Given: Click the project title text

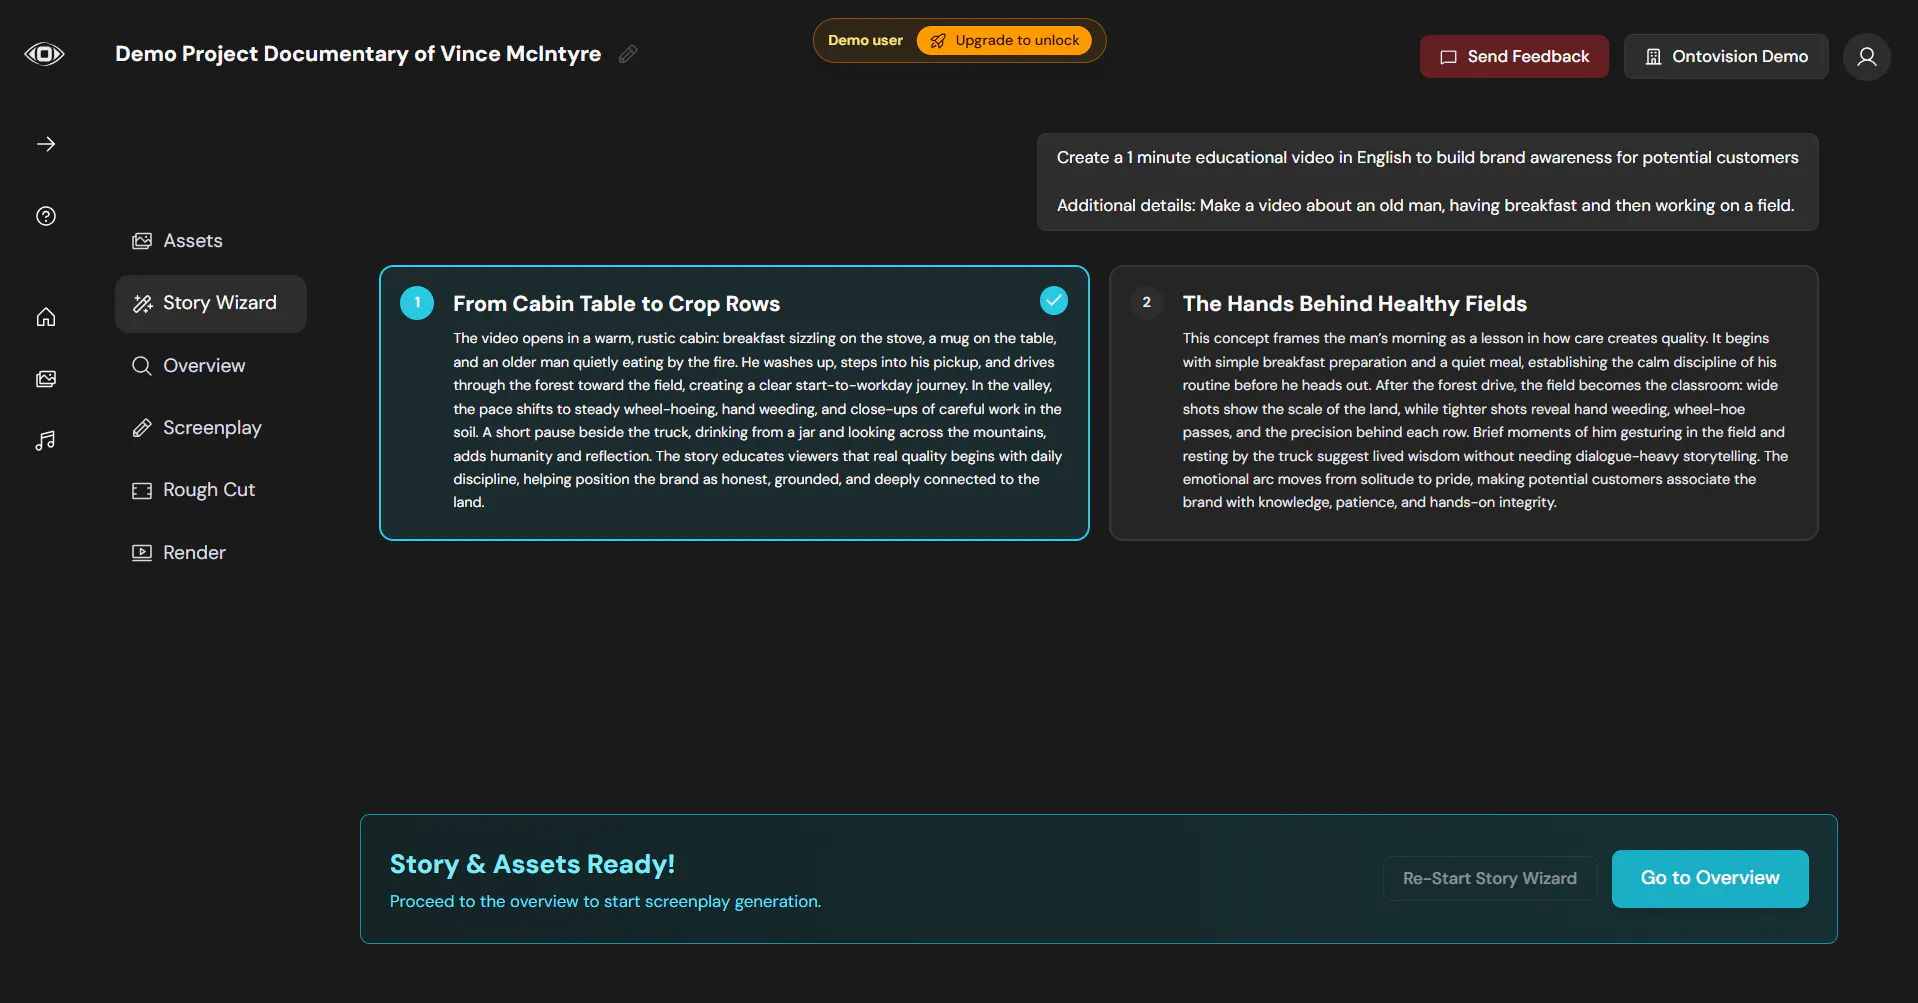Looking at the screenshot, I should [358, 54].
